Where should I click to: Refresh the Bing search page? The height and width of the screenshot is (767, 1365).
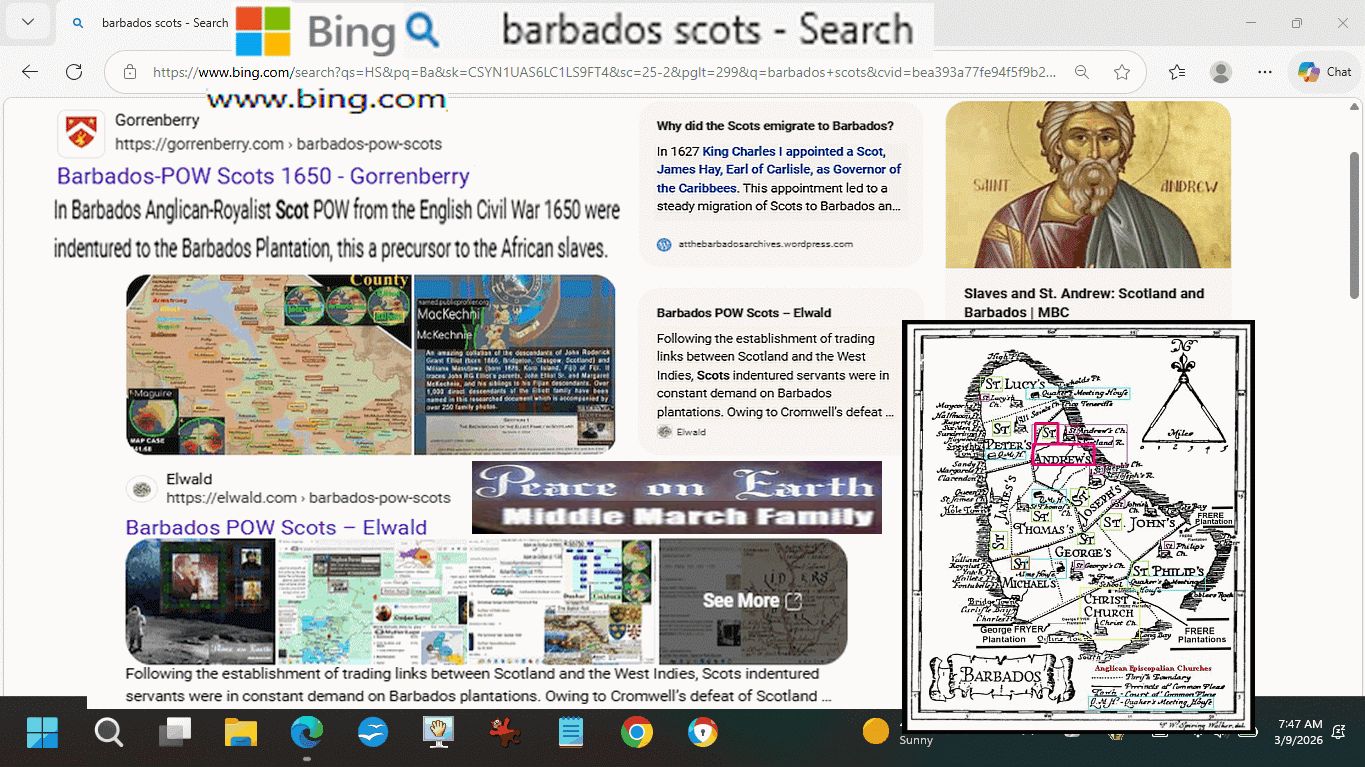point(74,72)
